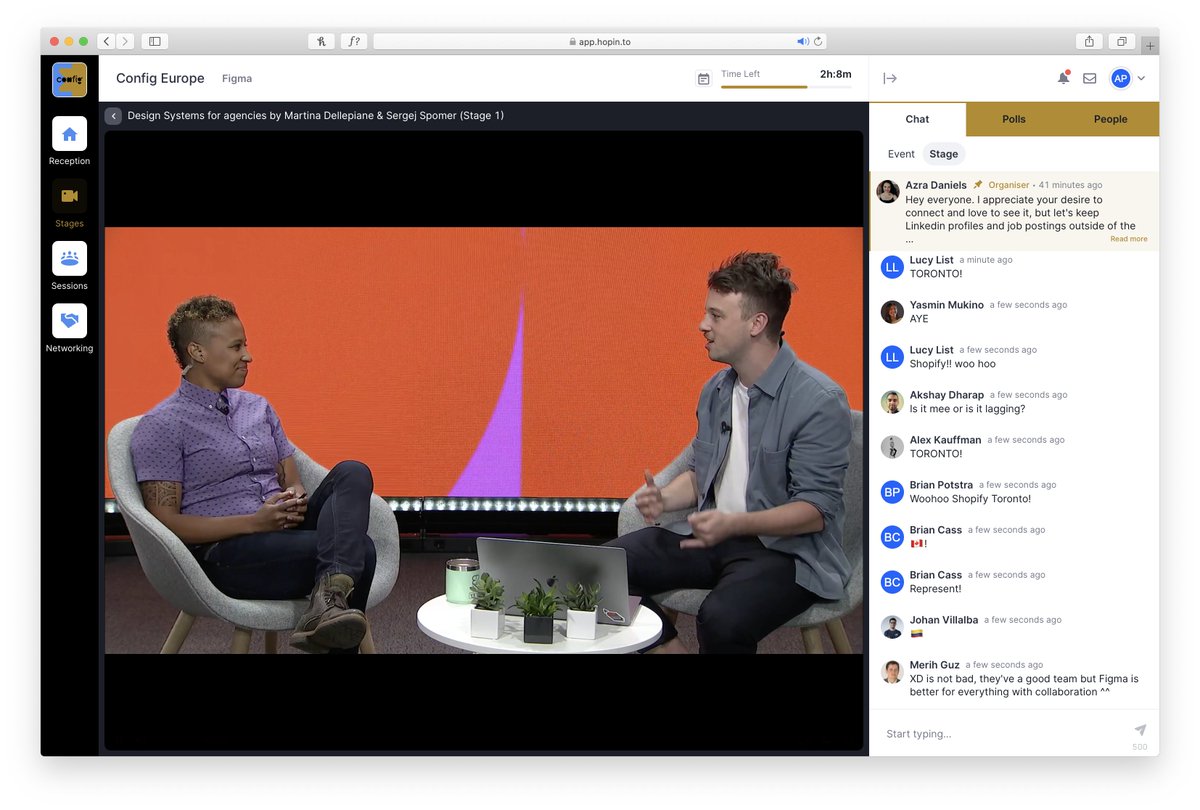Click the Brian Cass name on Represent! message

click(936, 575)
